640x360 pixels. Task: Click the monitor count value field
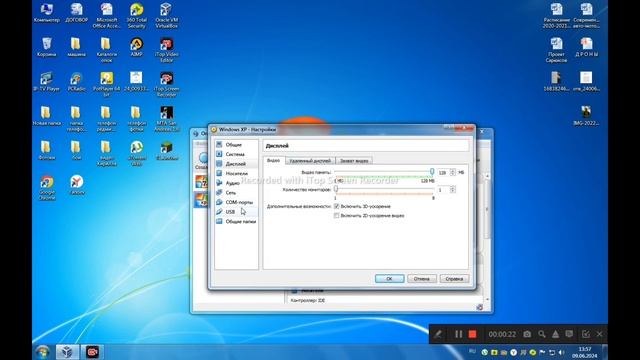(x=443, y=190)
